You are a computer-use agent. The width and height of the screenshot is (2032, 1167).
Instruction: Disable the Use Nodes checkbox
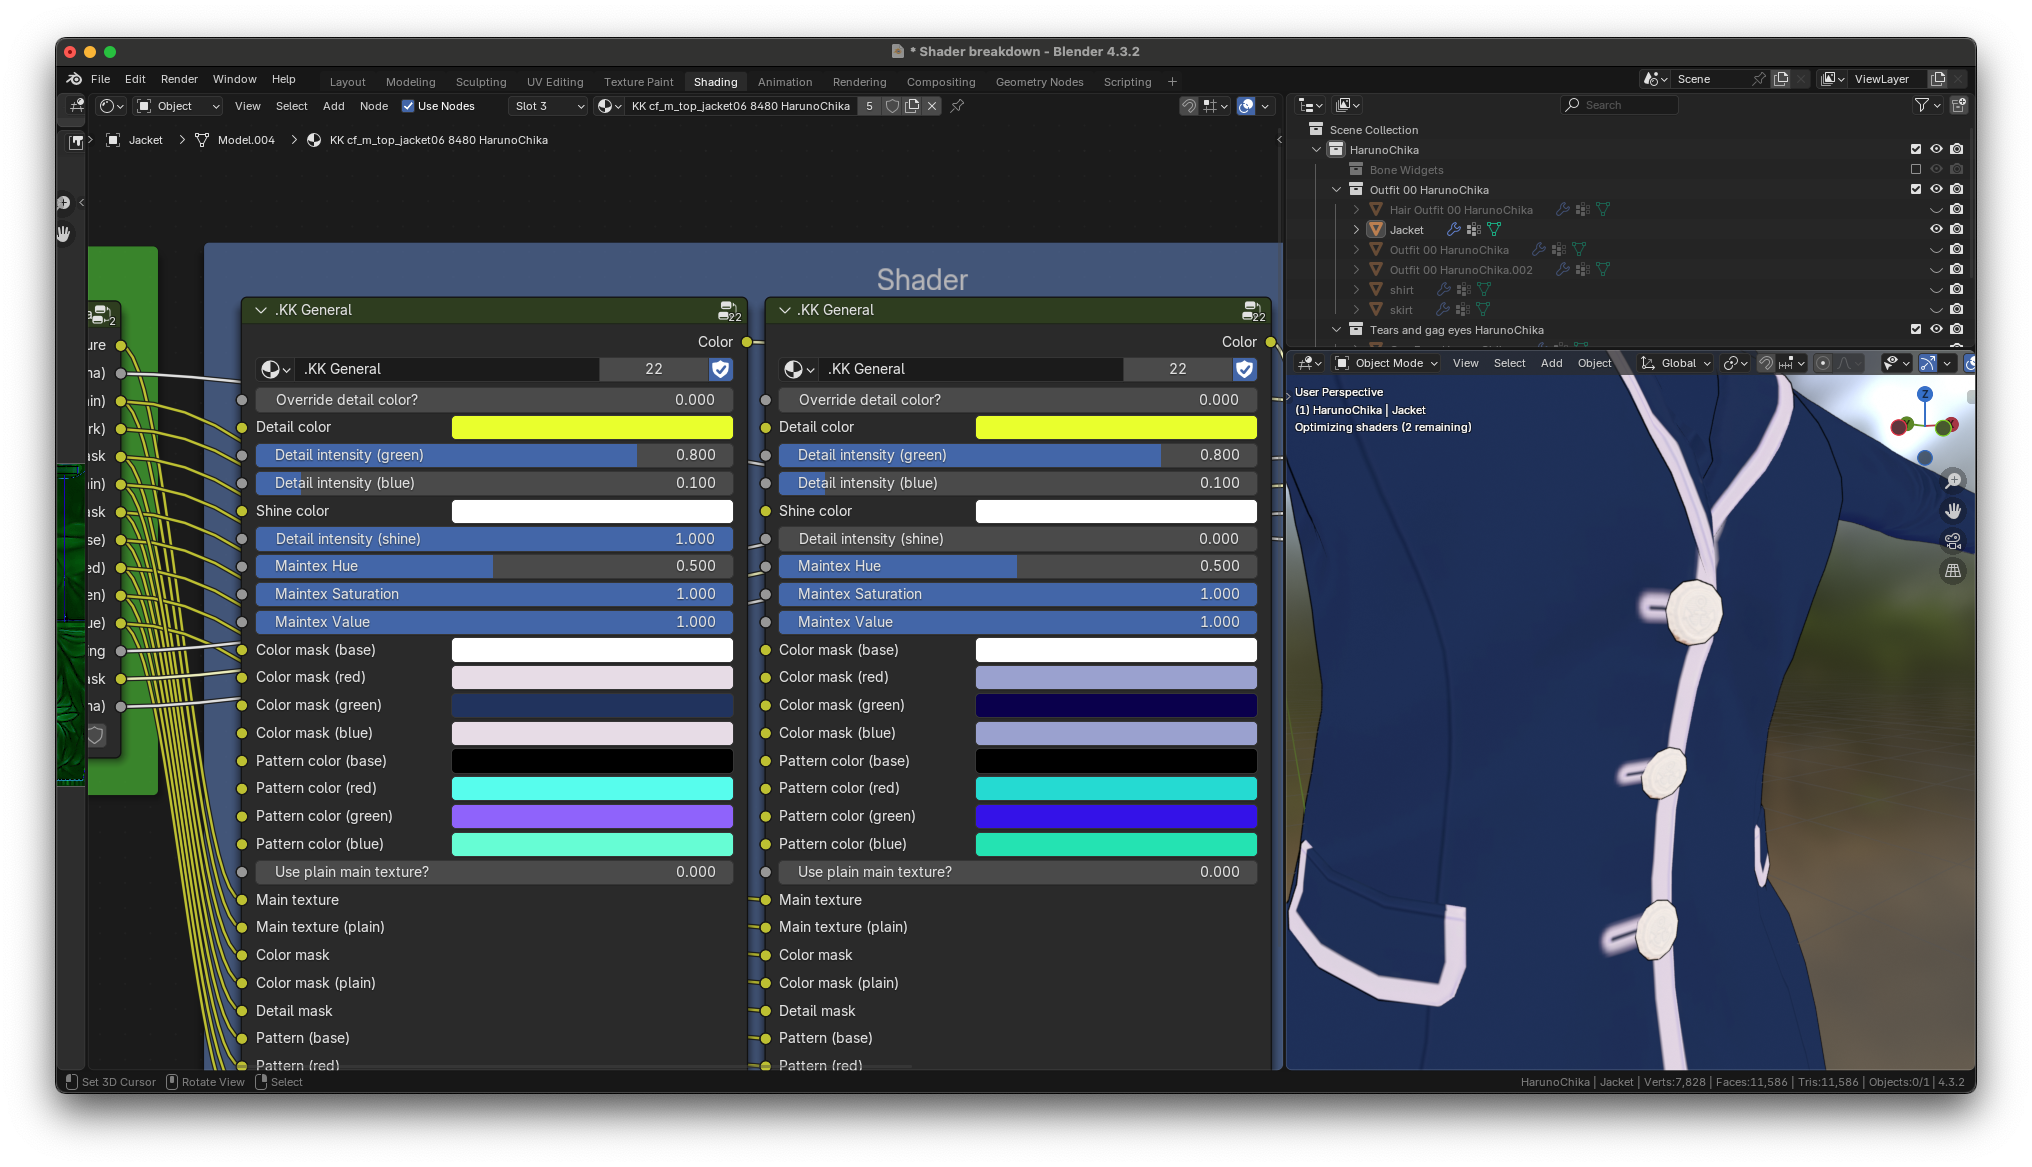[408, 106]
